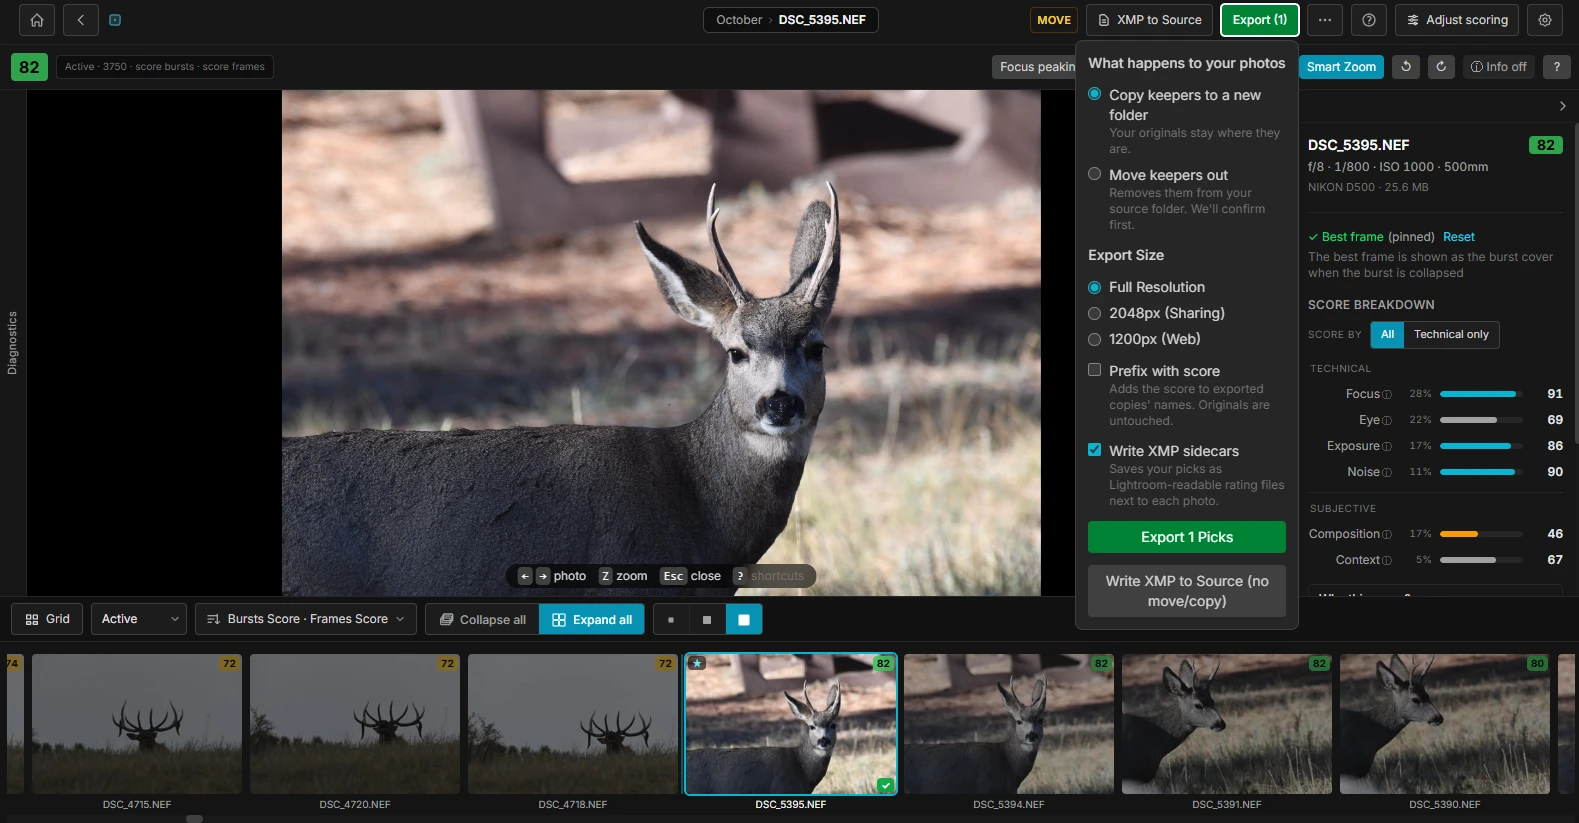Image resolution: width=1579 pixels, height=823 pixels.
Task: Open the help question-mark circle icon
Action: tap(1369, 20)
